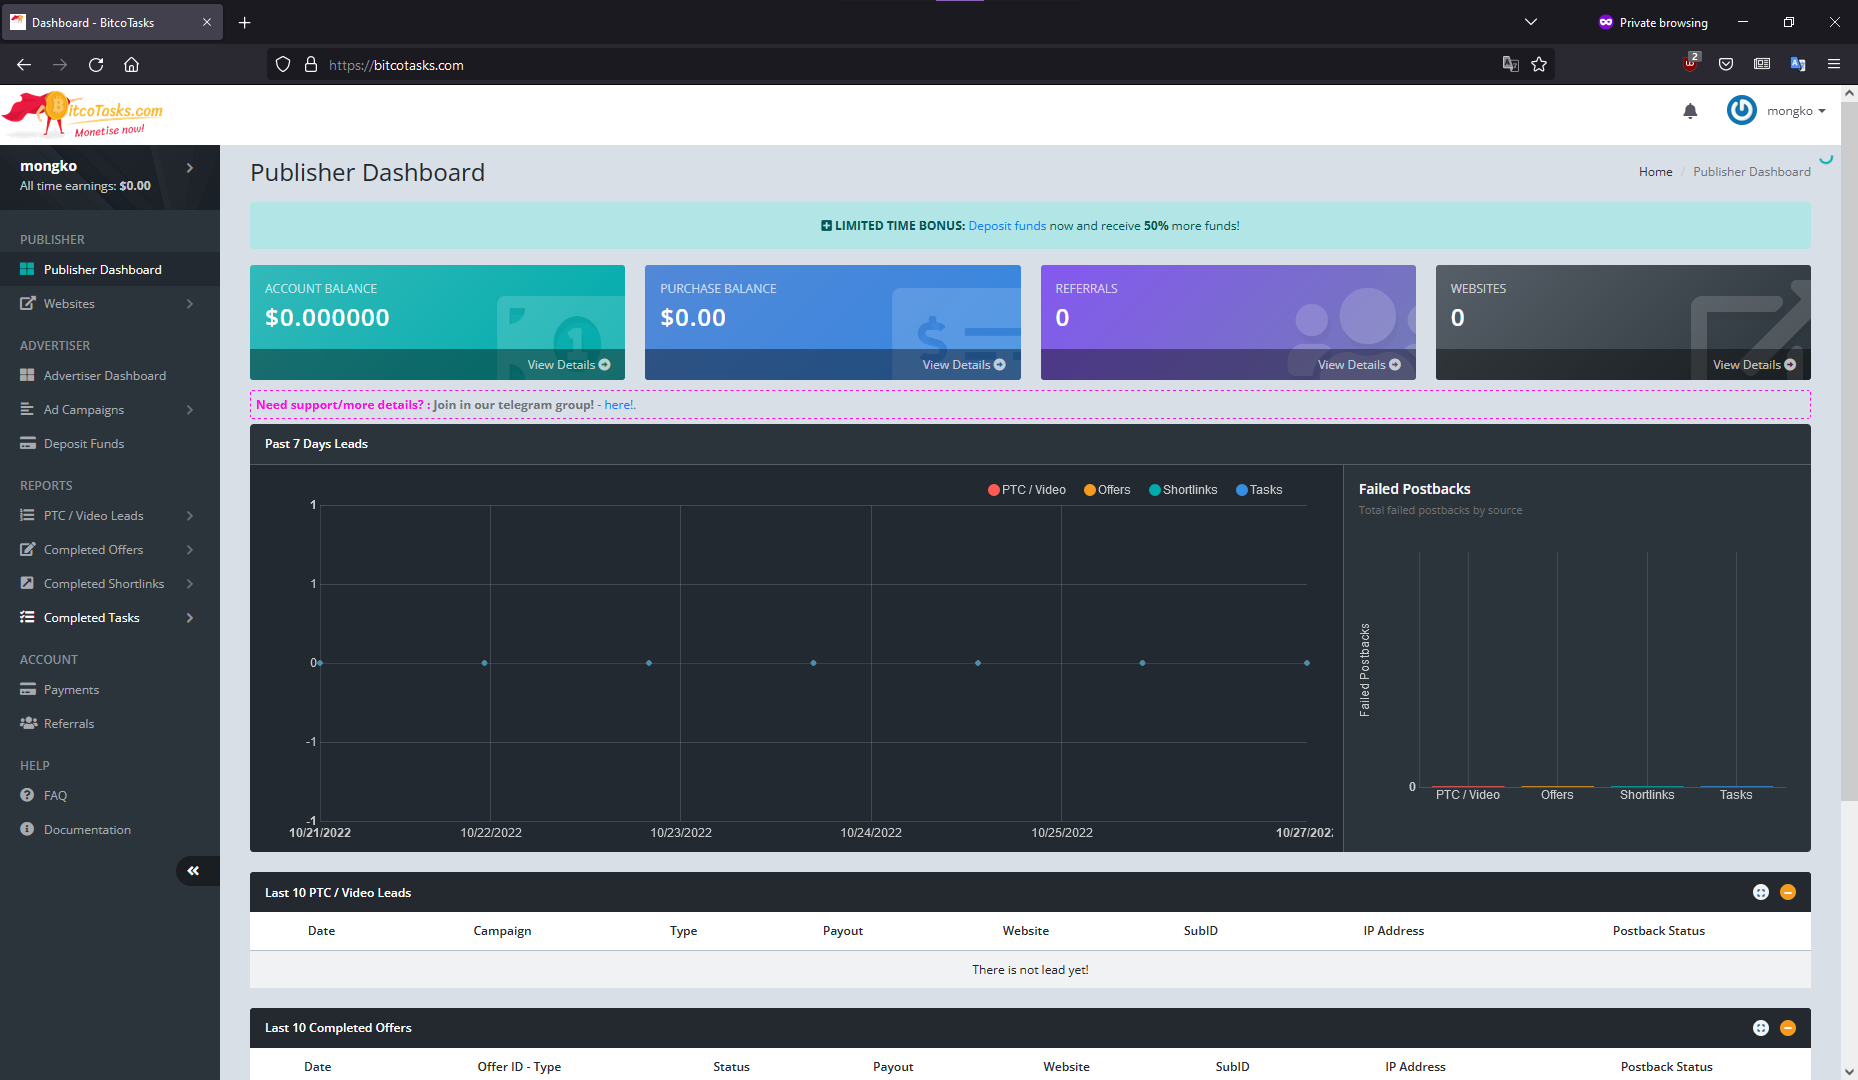Collapse the Last 10 Completed Offers card

coord(1789,1027)
